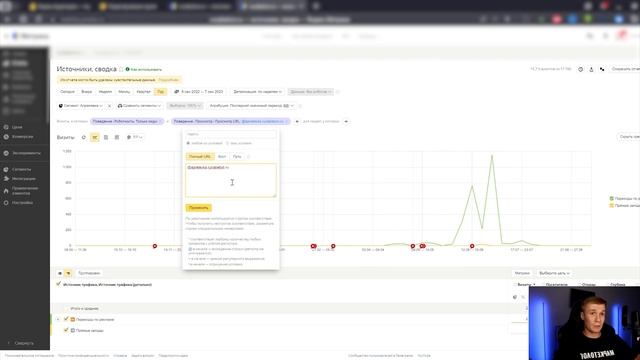Select the first radio option in popup

pyautogui.click(x=188, y=143)
